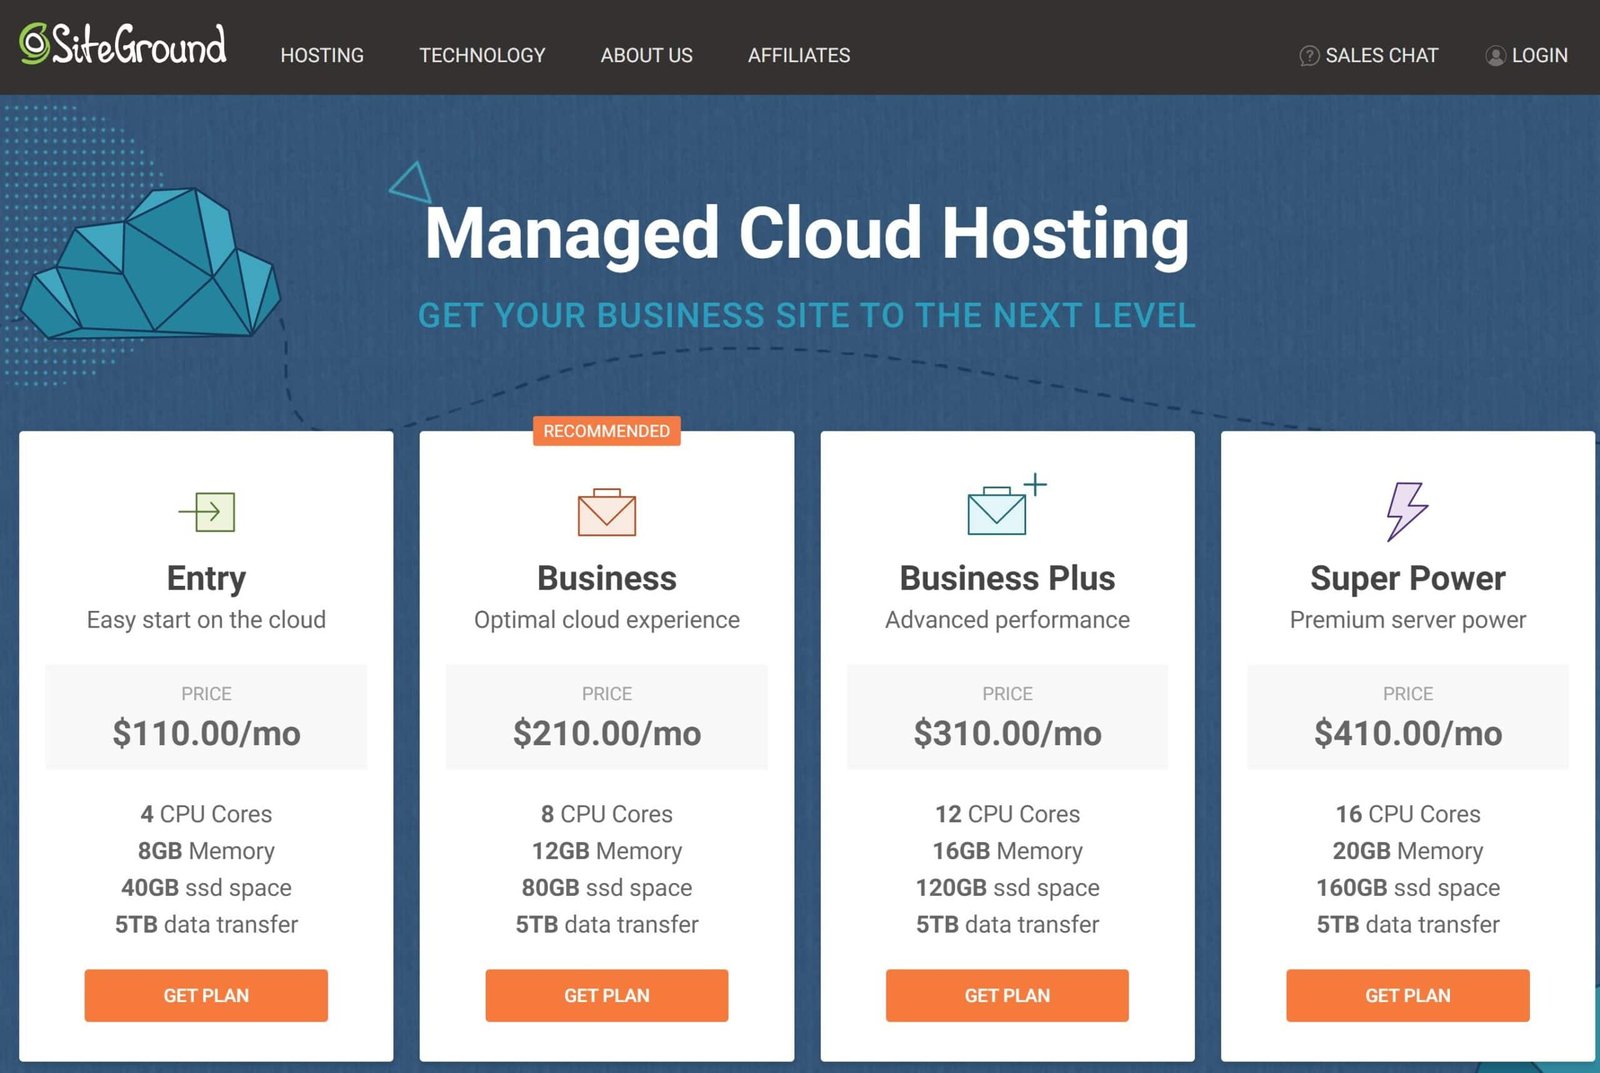
Task: Click '4 CPU Cores' spec
Action: (206, 814)
